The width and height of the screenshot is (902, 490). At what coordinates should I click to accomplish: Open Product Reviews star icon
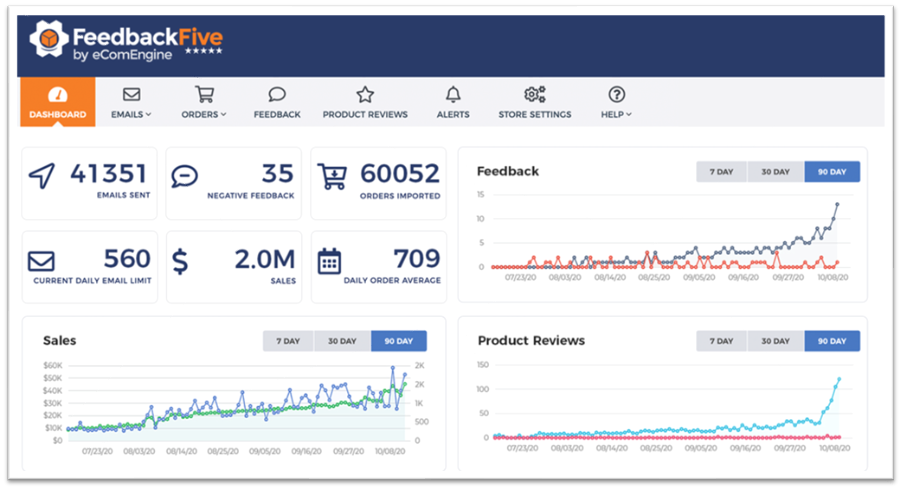tap(365, 95)
